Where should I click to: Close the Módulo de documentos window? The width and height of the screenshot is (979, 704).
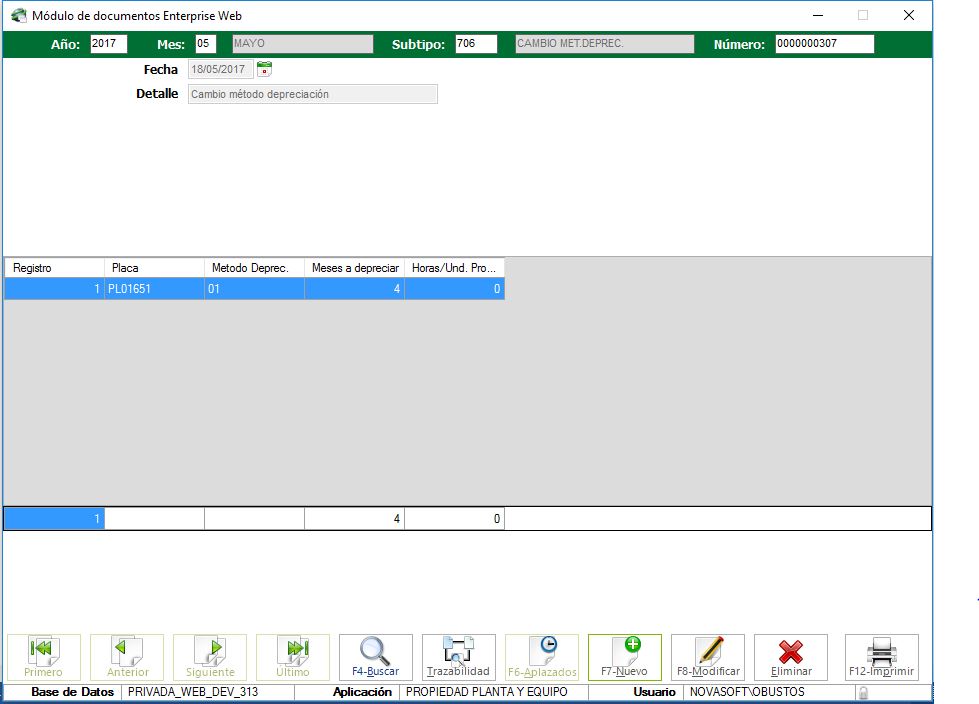coord(909,15)
